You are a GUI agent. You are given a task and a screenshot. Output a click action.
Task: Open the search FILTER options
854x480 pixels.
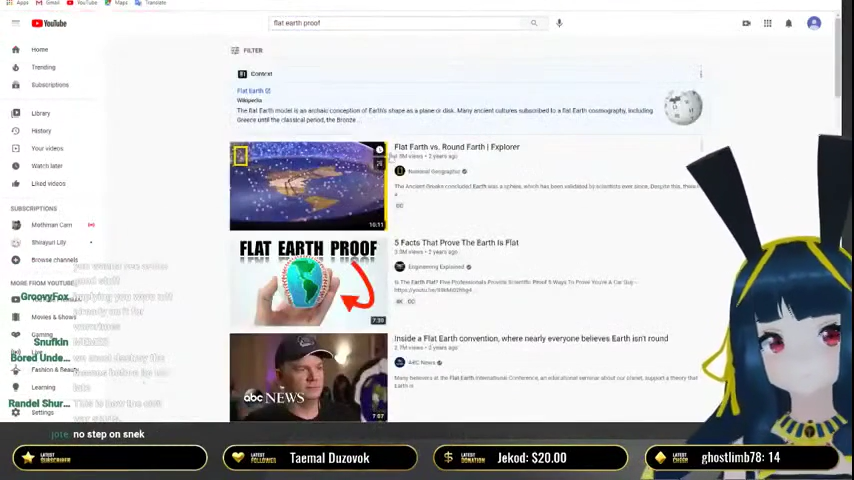(247, 50)
